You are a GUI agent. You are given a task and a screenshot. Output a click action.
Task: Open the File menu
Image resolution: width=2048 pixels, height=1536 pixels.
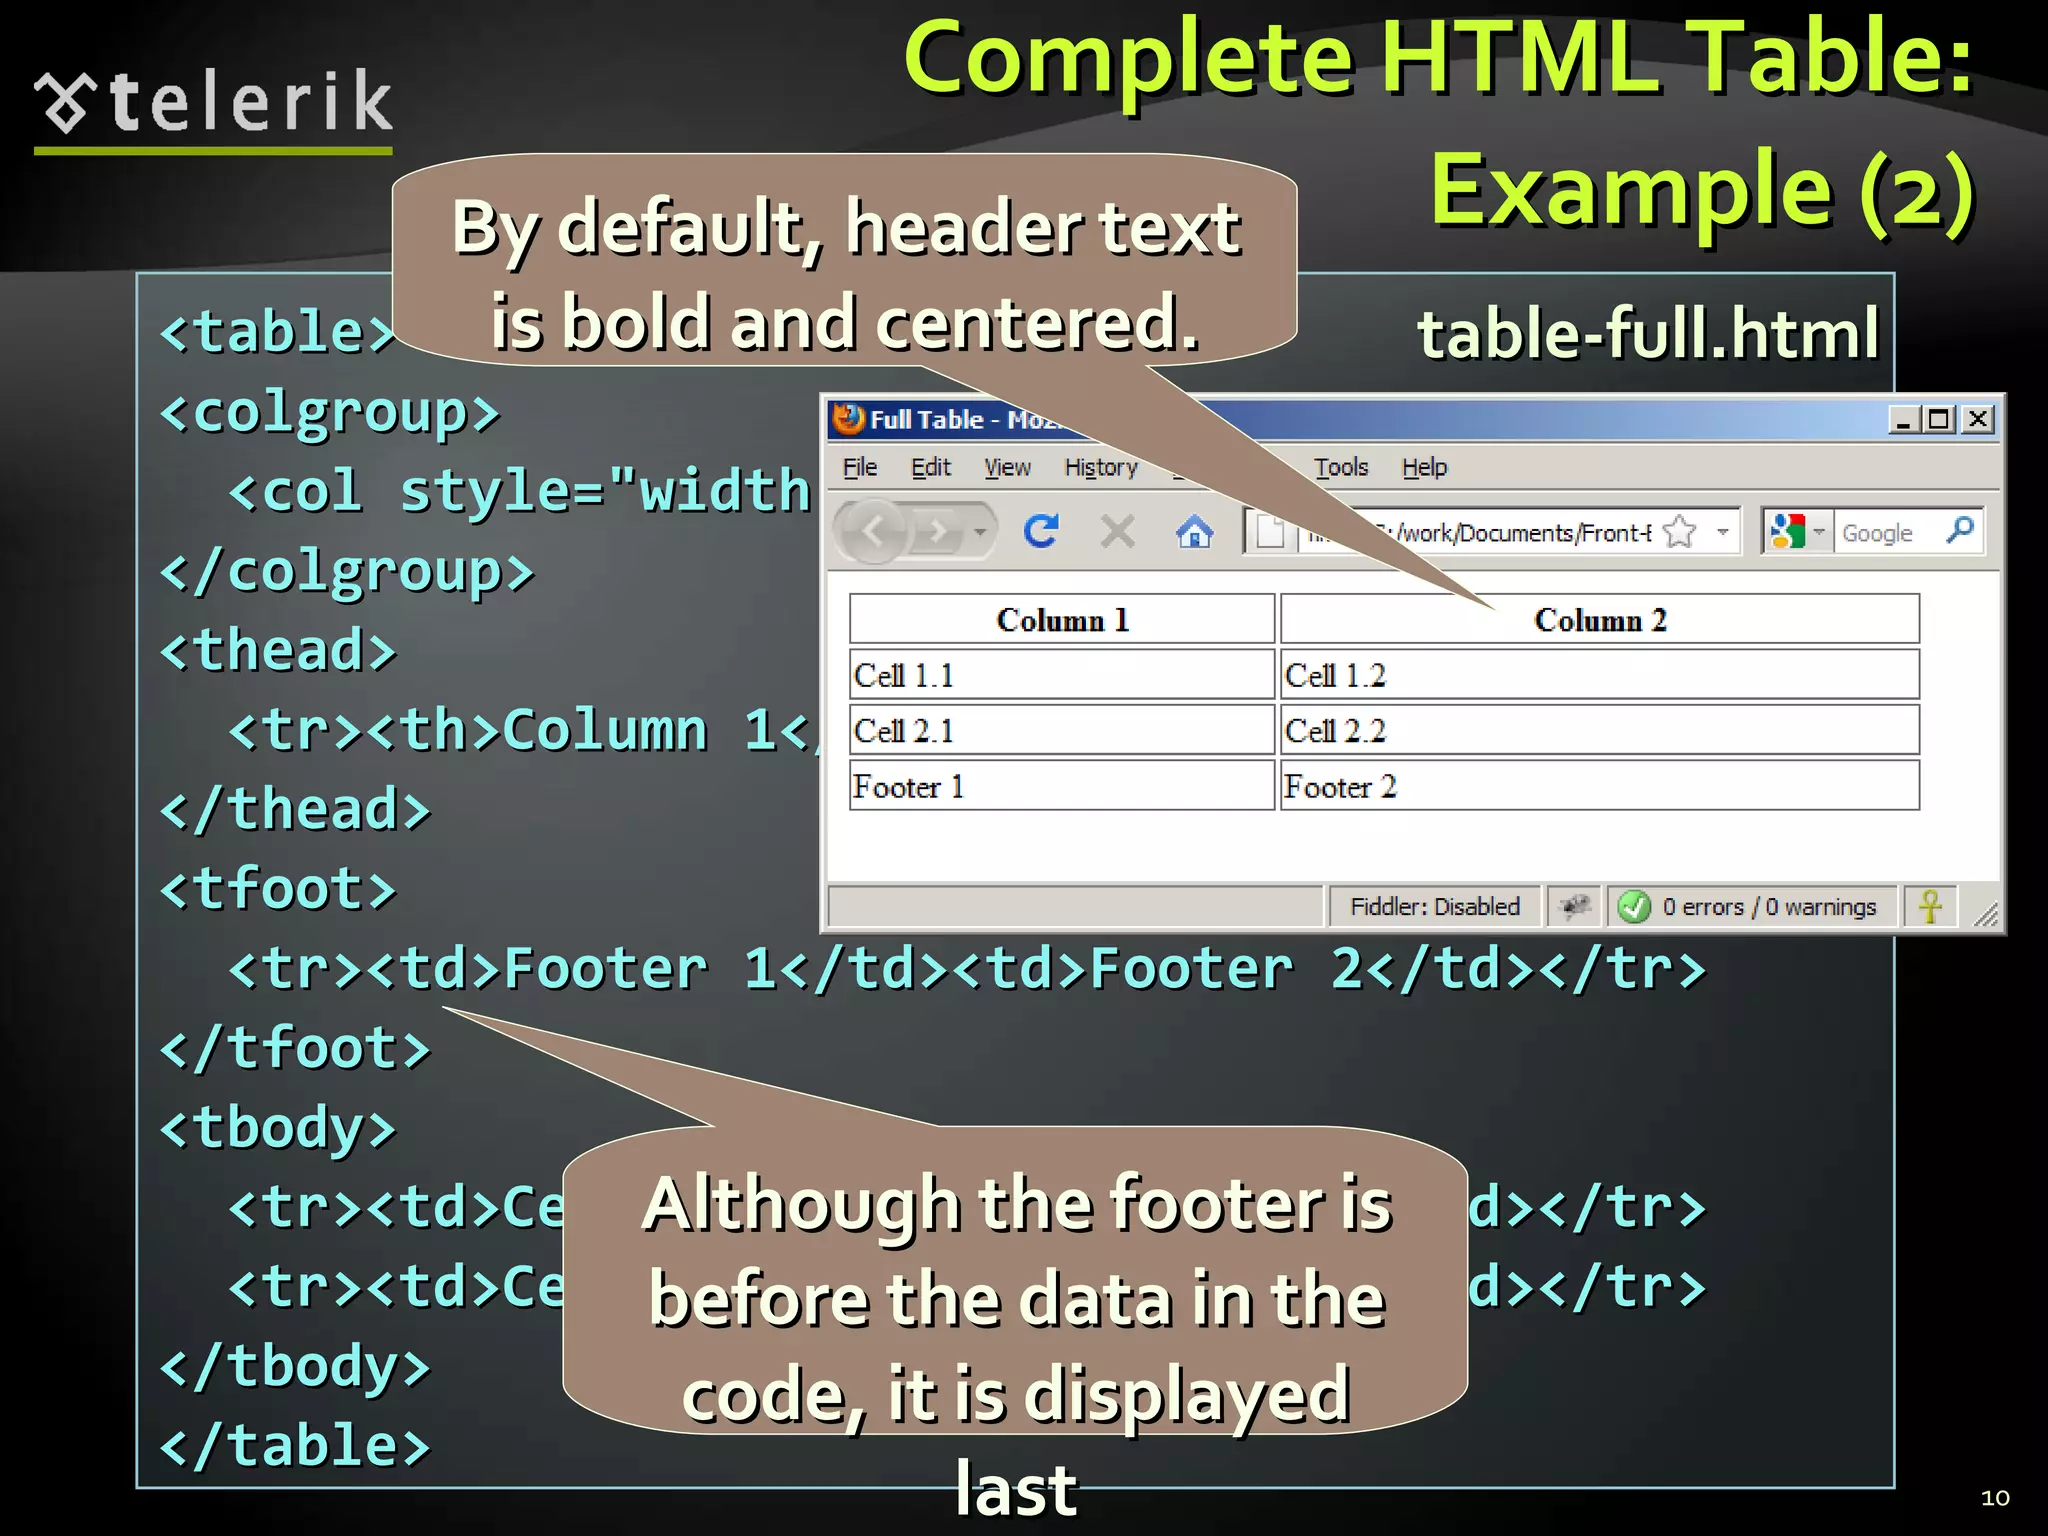(859, 467)
